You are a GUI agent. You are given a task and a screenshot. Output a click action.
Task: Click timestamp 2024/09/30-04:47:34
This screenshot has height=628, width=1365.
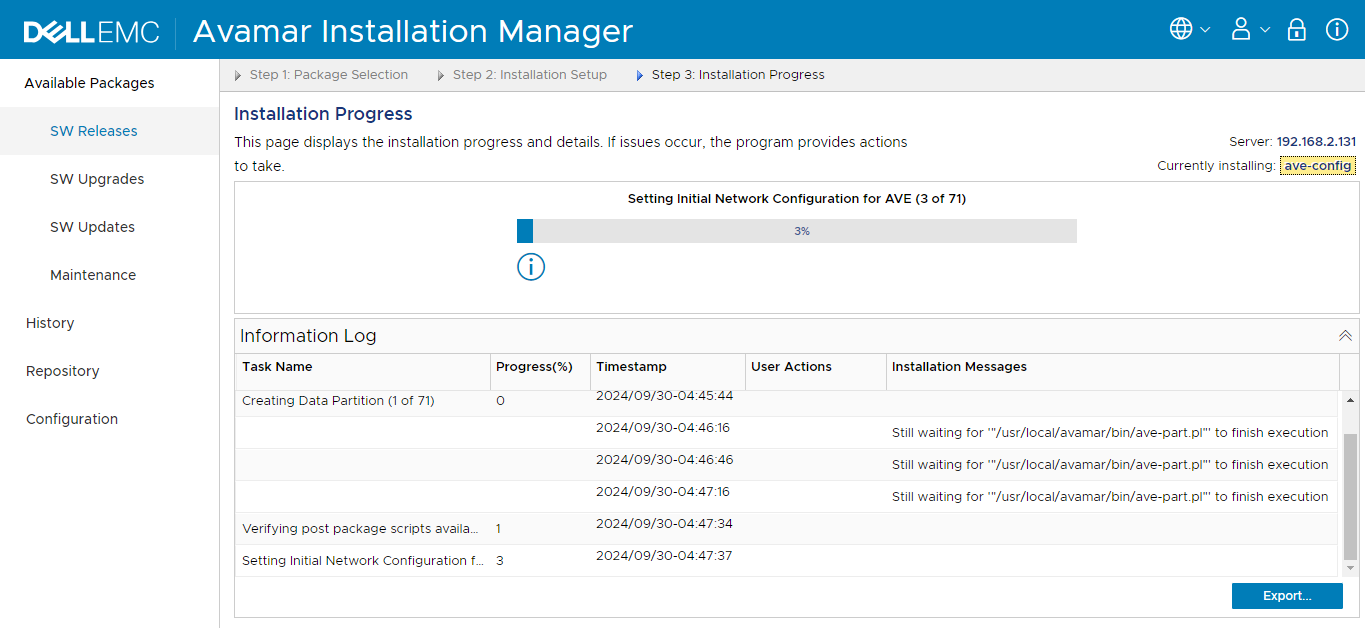(x=665, y=524)
